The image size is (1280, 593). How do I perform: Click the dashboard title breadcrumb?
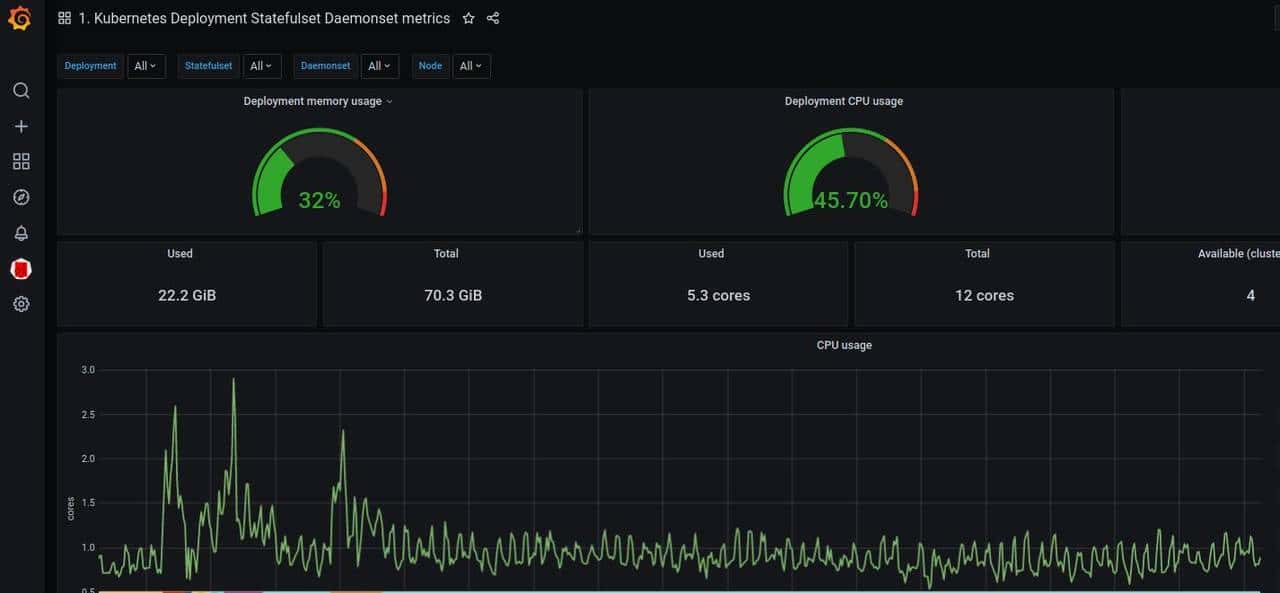click(264, 18)
